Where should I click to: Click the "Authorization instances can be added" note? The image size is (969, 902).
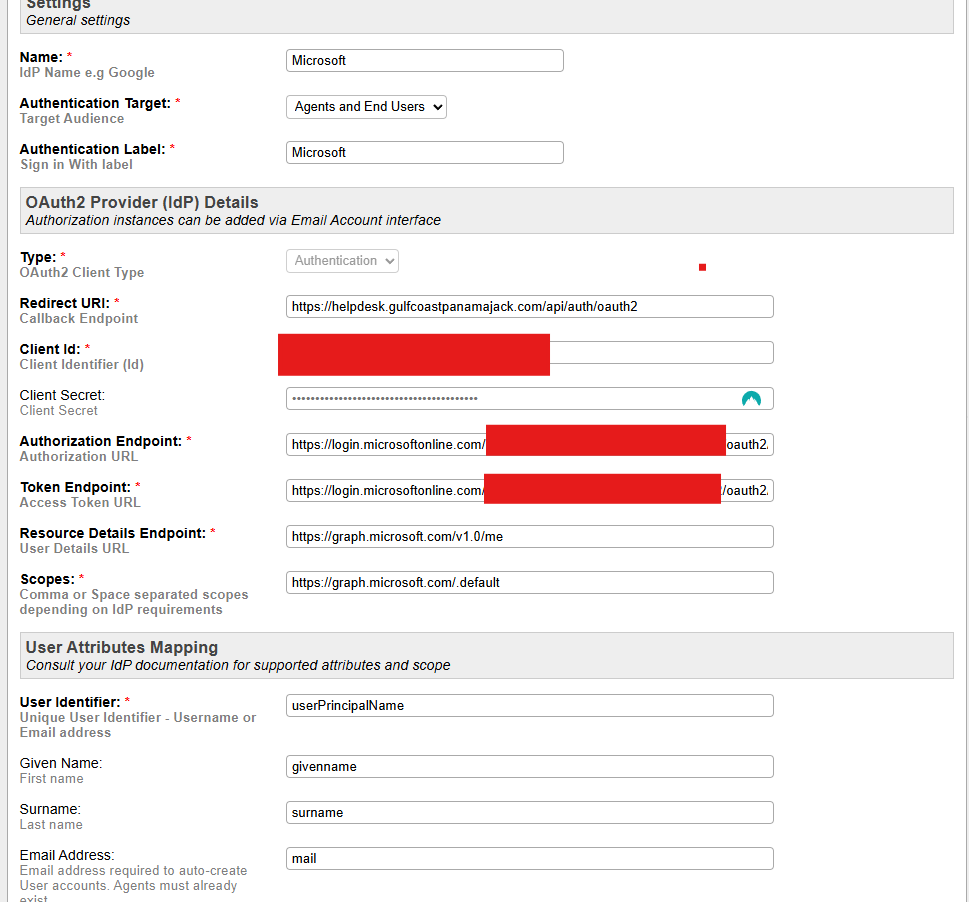[233, 221]
